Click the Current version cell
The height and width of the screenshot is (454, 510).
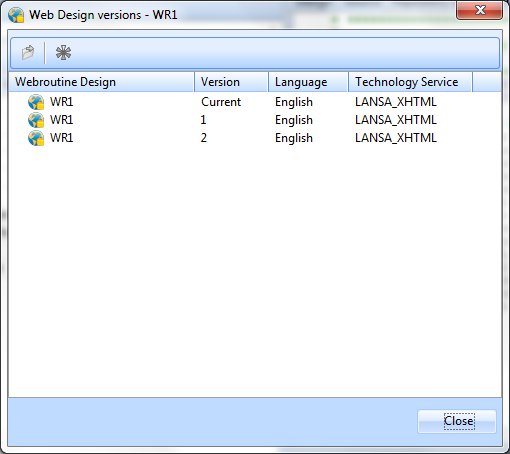221,102
